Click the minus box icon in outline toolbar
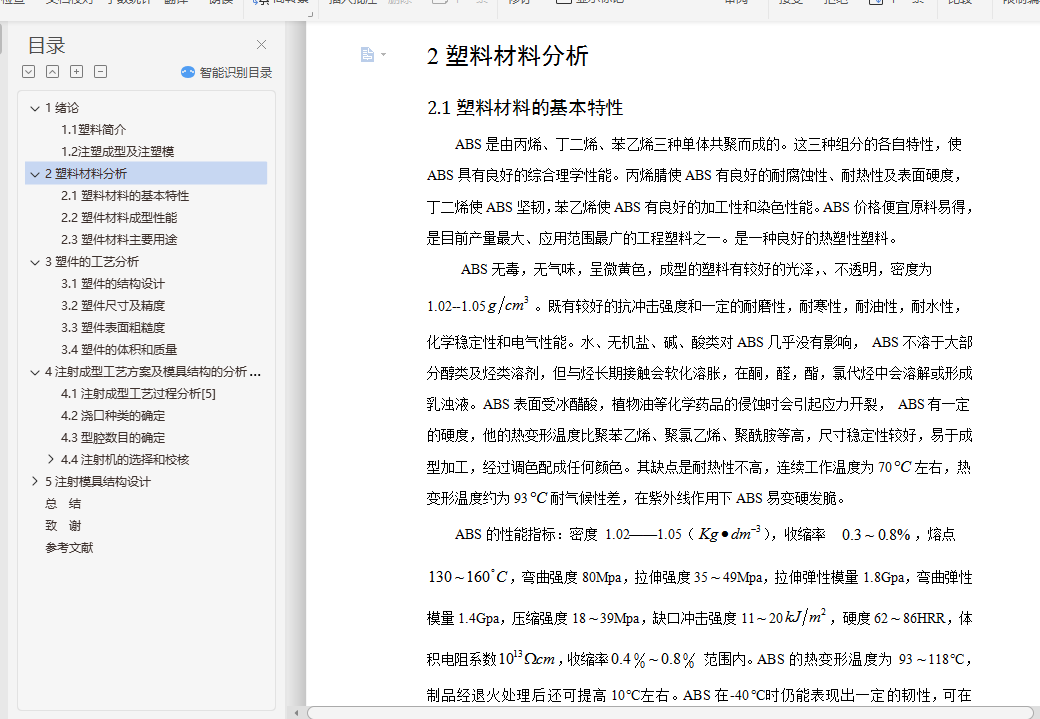 click(x=100, y=72)
